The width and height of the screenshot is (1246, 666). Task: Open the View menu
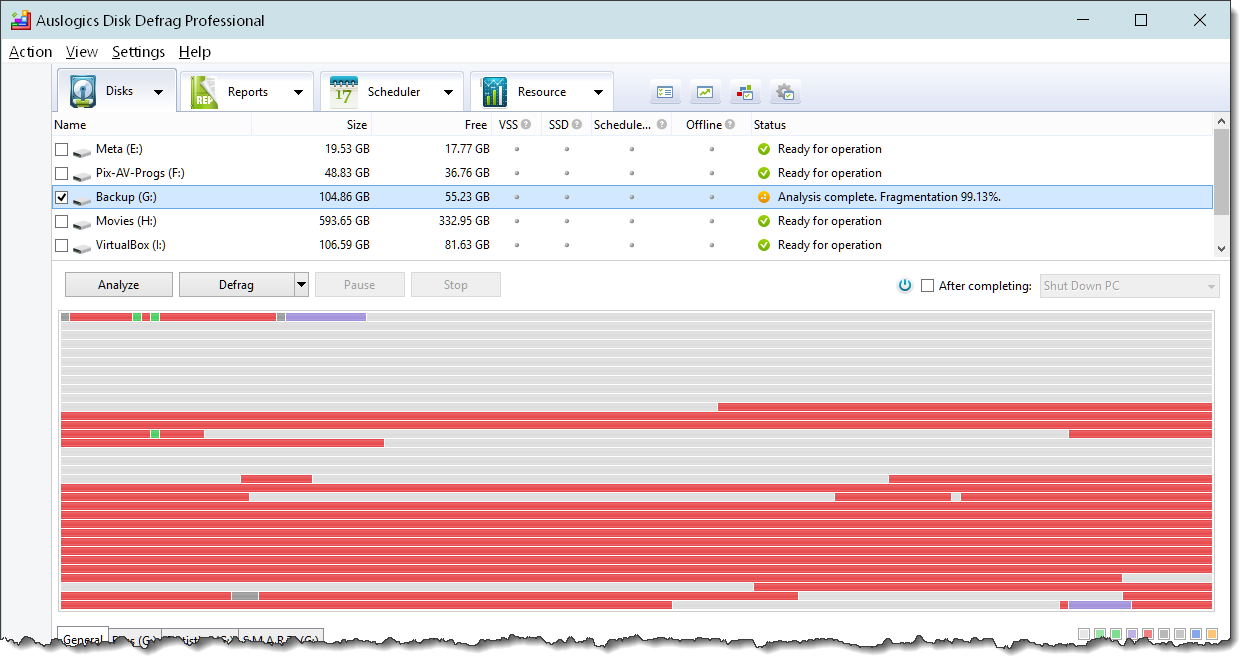pyautogui.click(x=82, y=52)
